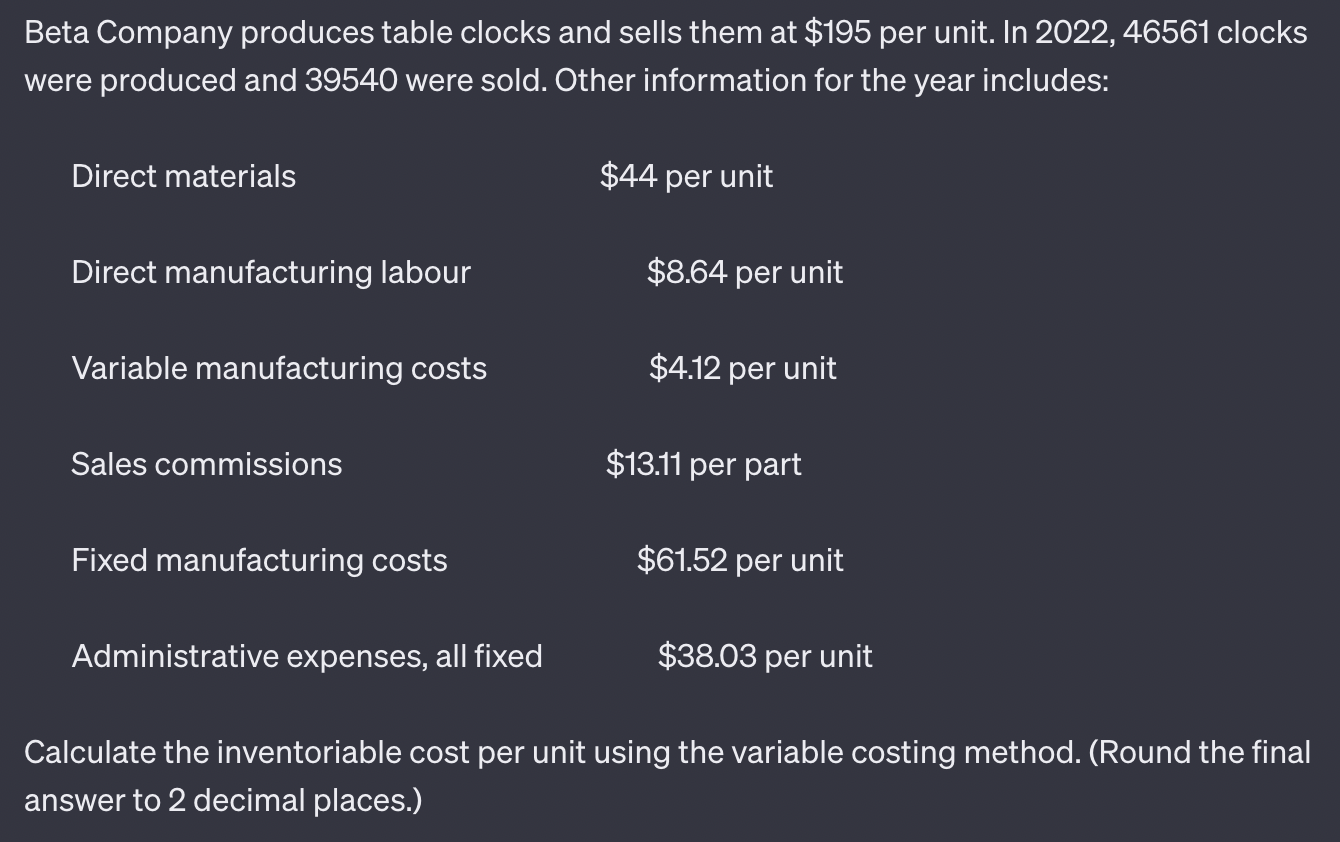Click 'Other information for the year includes' text
1340x842 pixels.
(831, 81)
